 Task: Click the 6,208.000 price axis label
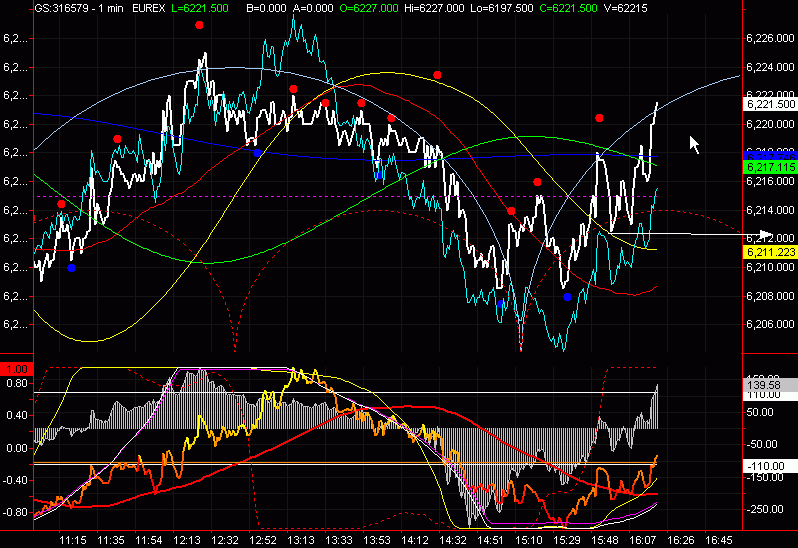click(x=770, y=296)
